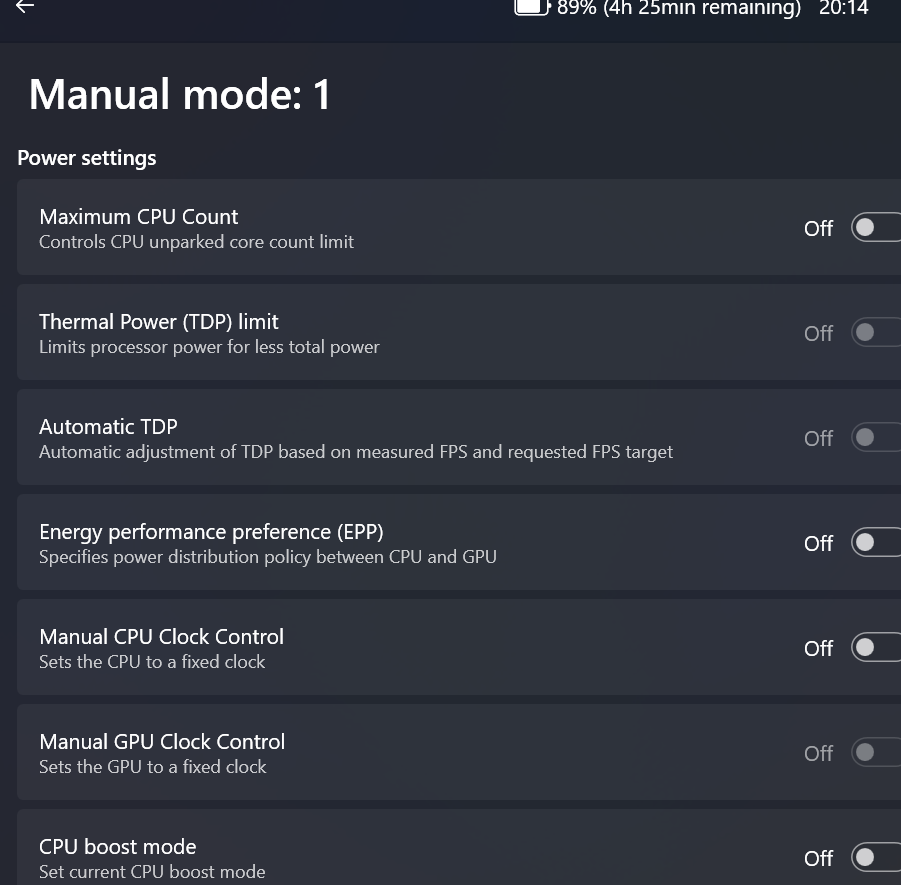Click the 89% battery percentage text

click(x=578, y=9)
